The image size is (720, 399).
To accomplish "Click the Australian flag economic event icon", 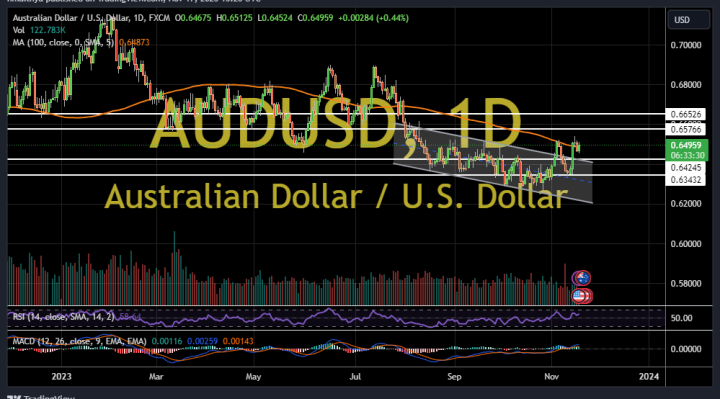I will [582, 278].
